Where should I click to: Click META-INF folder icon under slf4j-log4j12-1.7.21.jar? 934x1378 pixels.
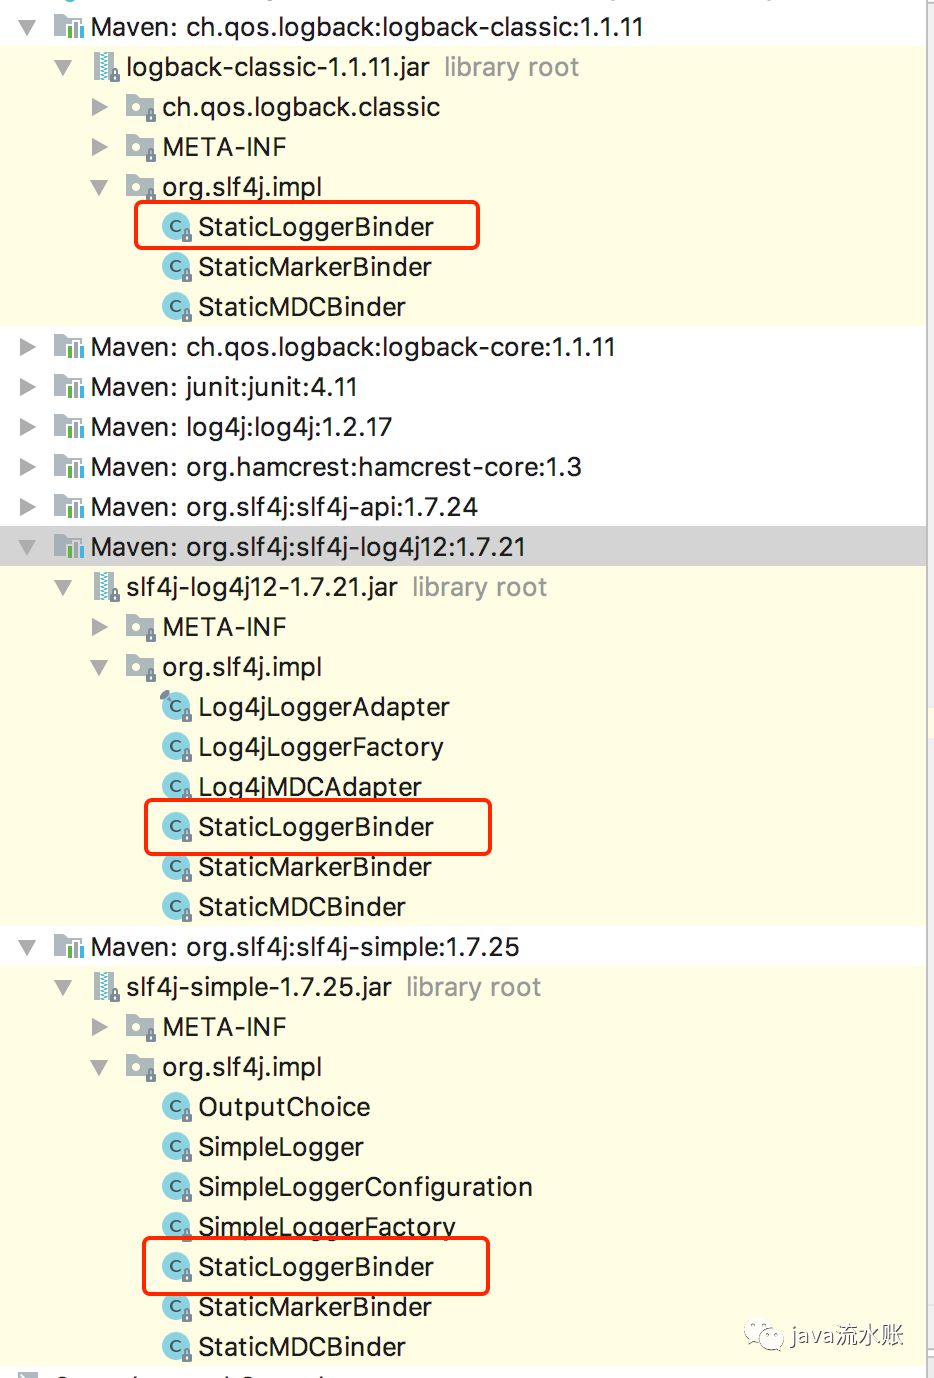(x=140, y=627)
